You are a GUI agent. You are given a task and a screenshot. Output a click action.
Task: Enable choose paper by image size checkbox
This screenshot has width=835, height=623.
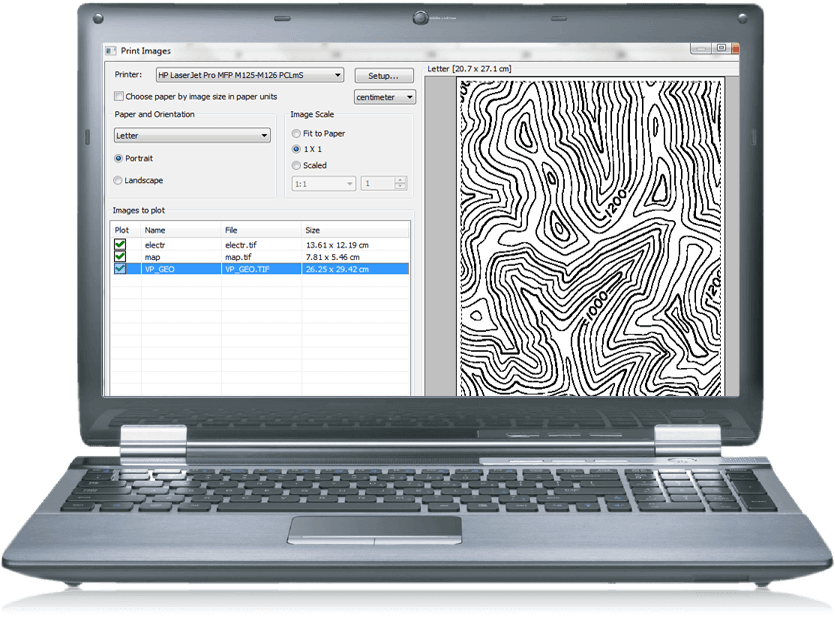point(120,97)
